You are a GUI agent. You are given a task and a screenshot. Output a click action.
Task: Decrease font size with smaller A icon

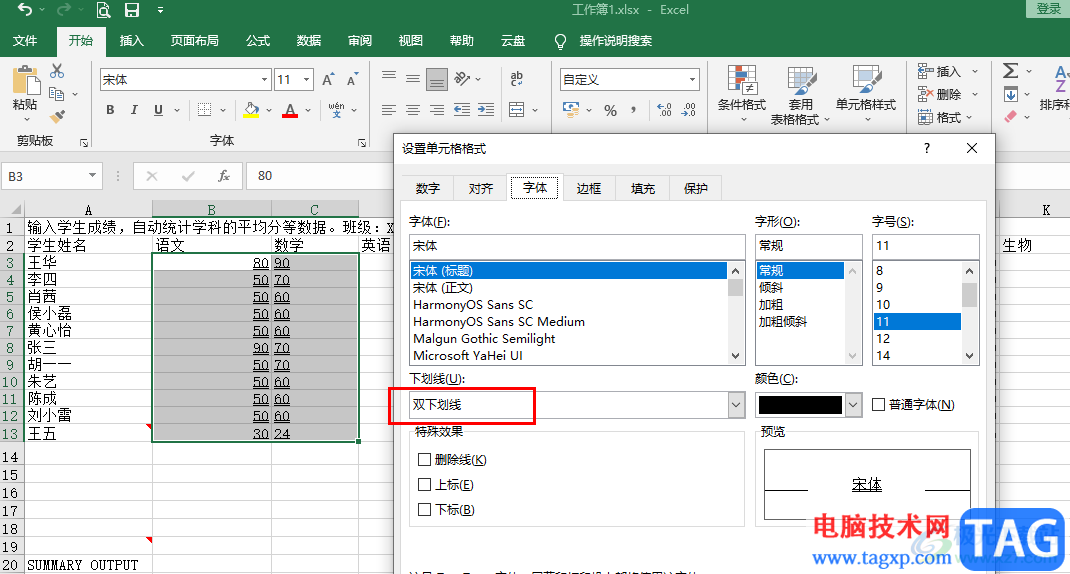(352, 80)
